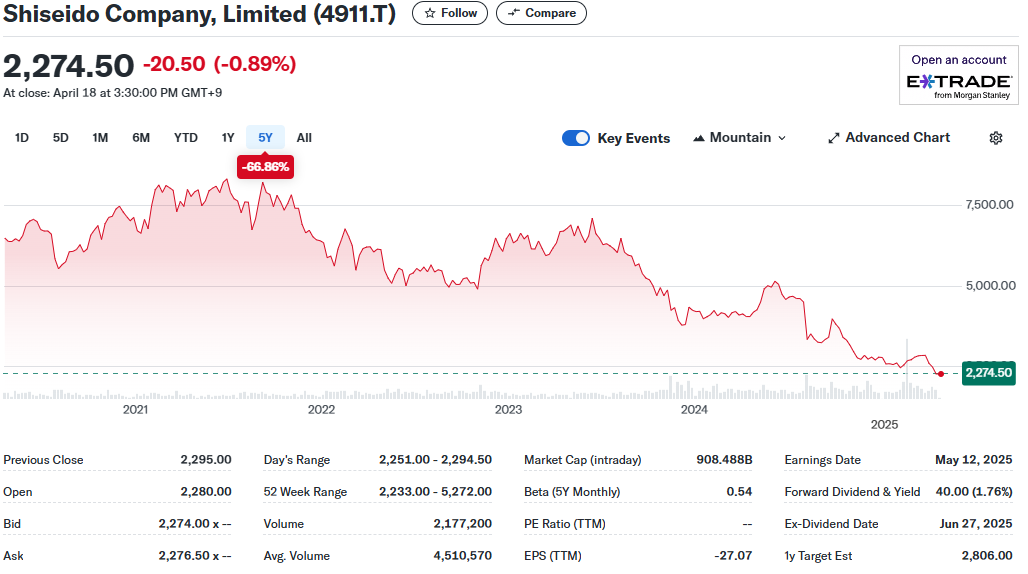Viewport: 1028px width, 574px height.
Task: Click the Follow star button
Action: click(450, 13)
